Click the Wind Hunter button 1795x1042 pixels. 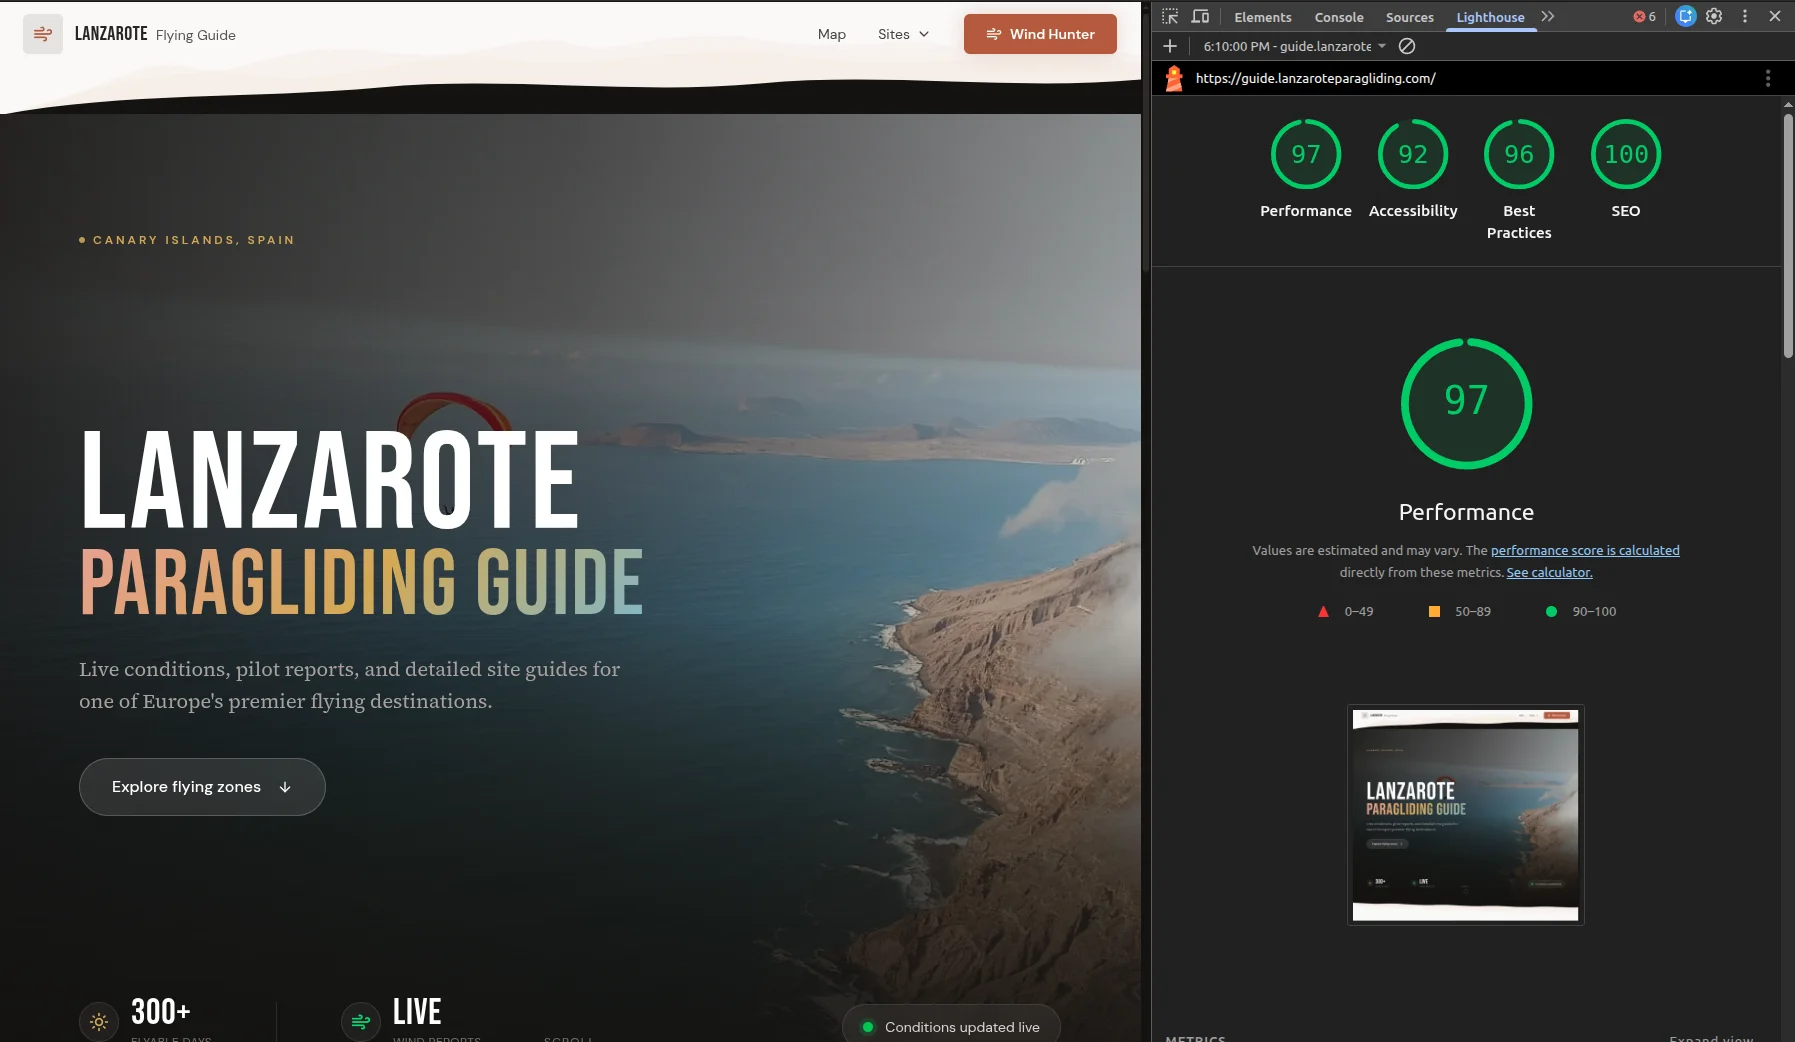pos(1040,34)
